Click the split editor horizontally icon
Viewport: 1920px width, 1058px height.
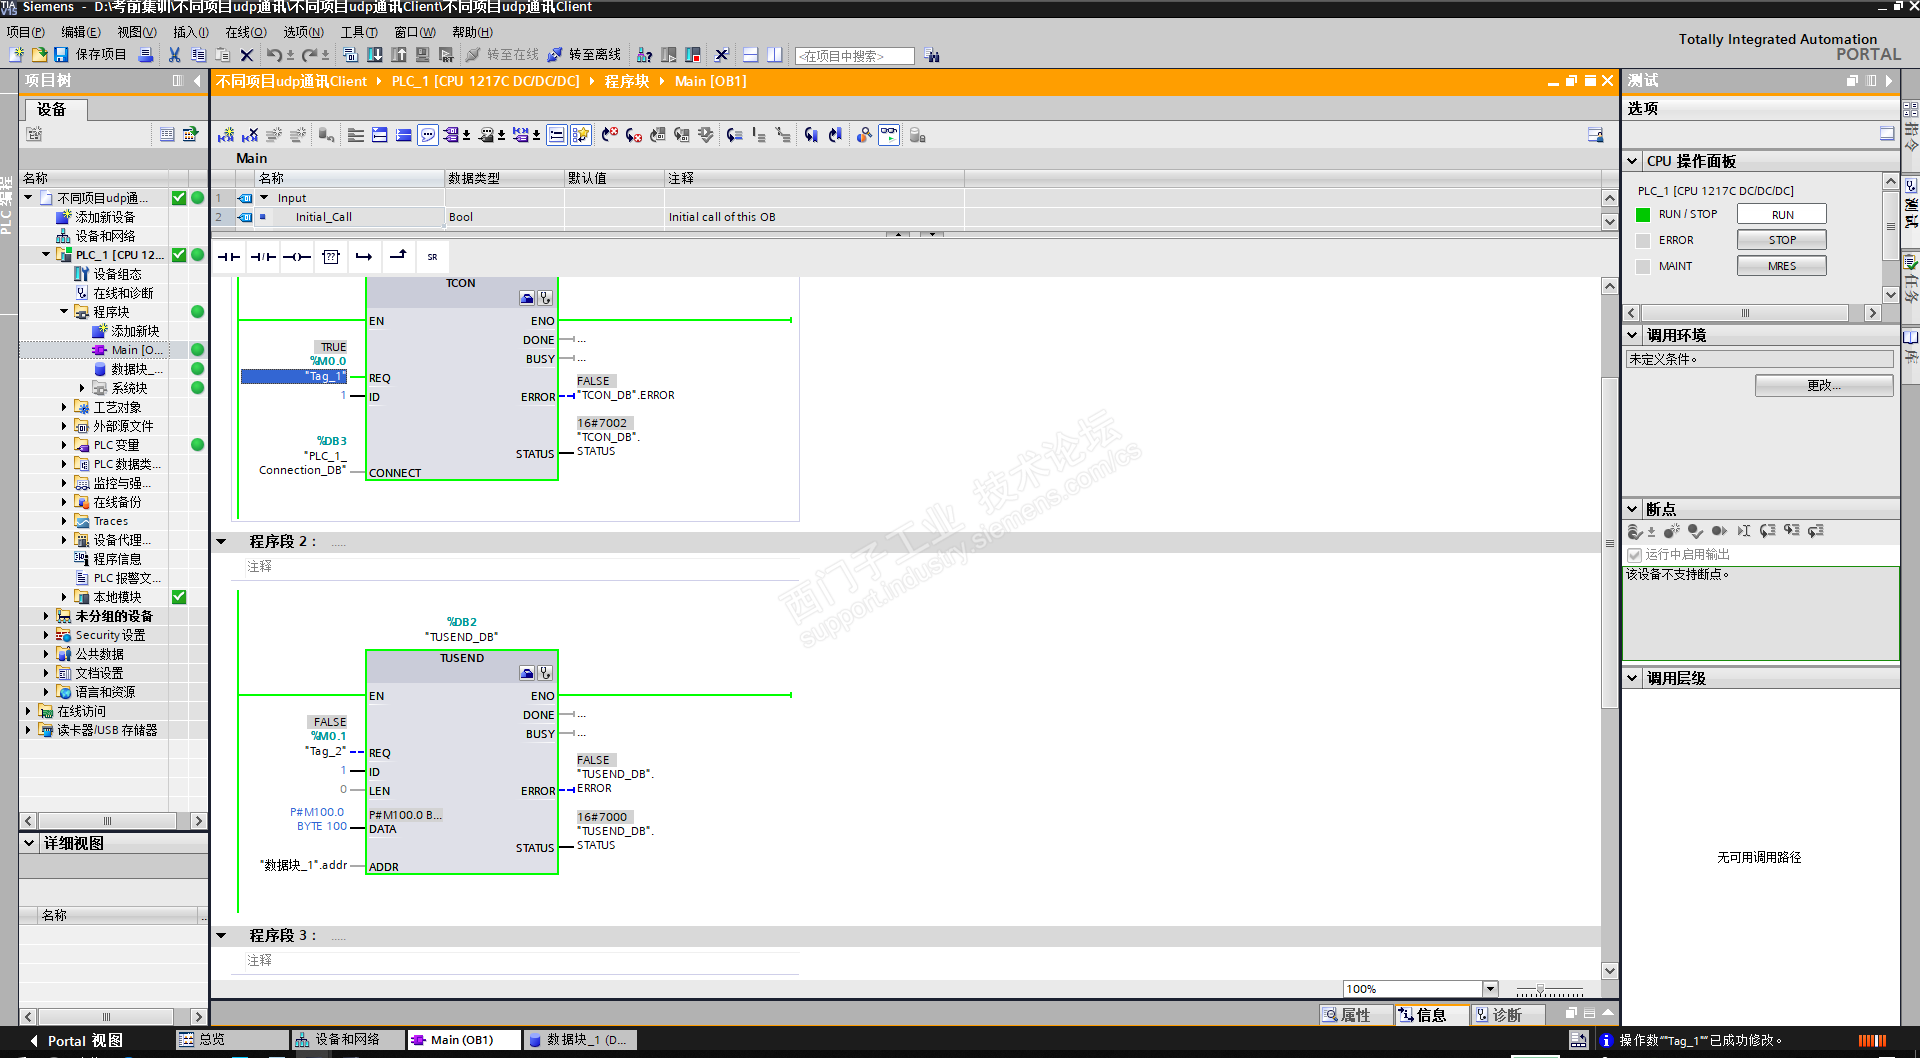(x=751, y=55)
